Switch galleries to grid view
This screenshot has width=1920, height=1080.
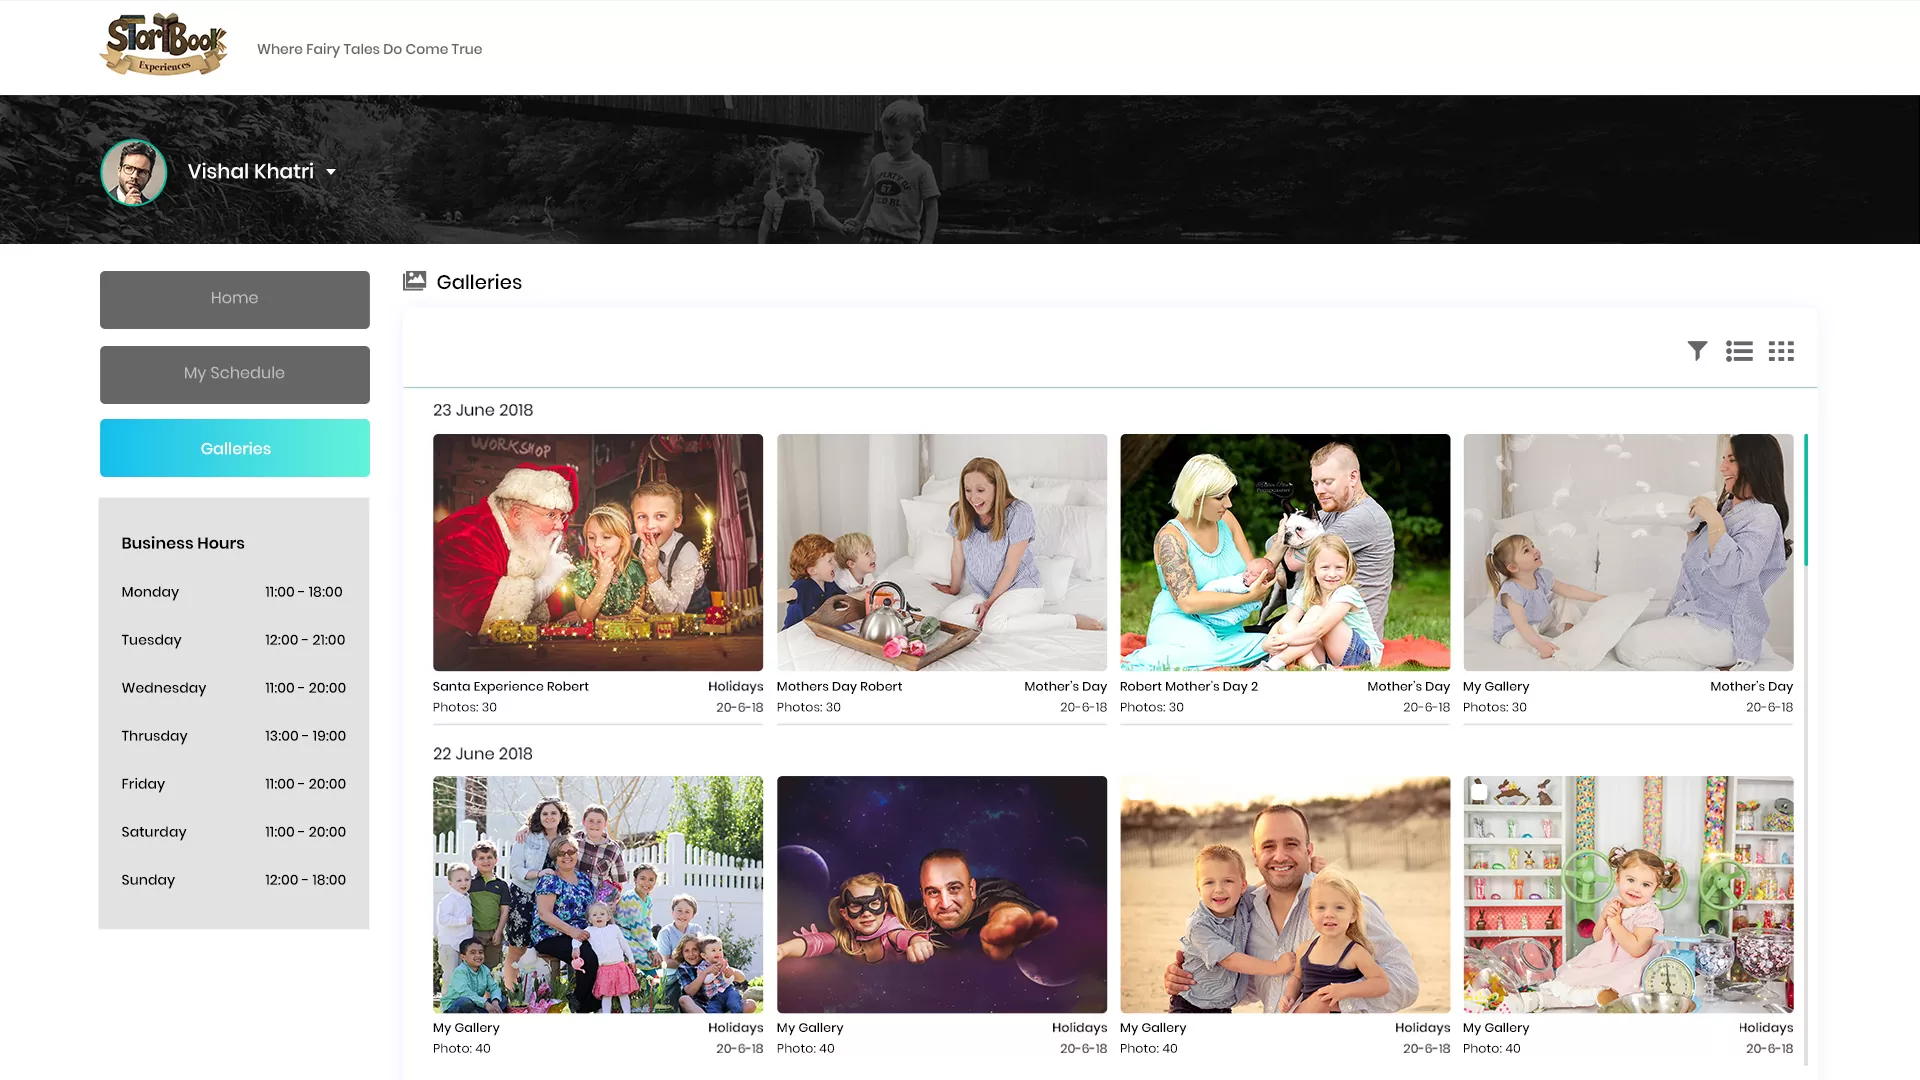[1781, 351]
